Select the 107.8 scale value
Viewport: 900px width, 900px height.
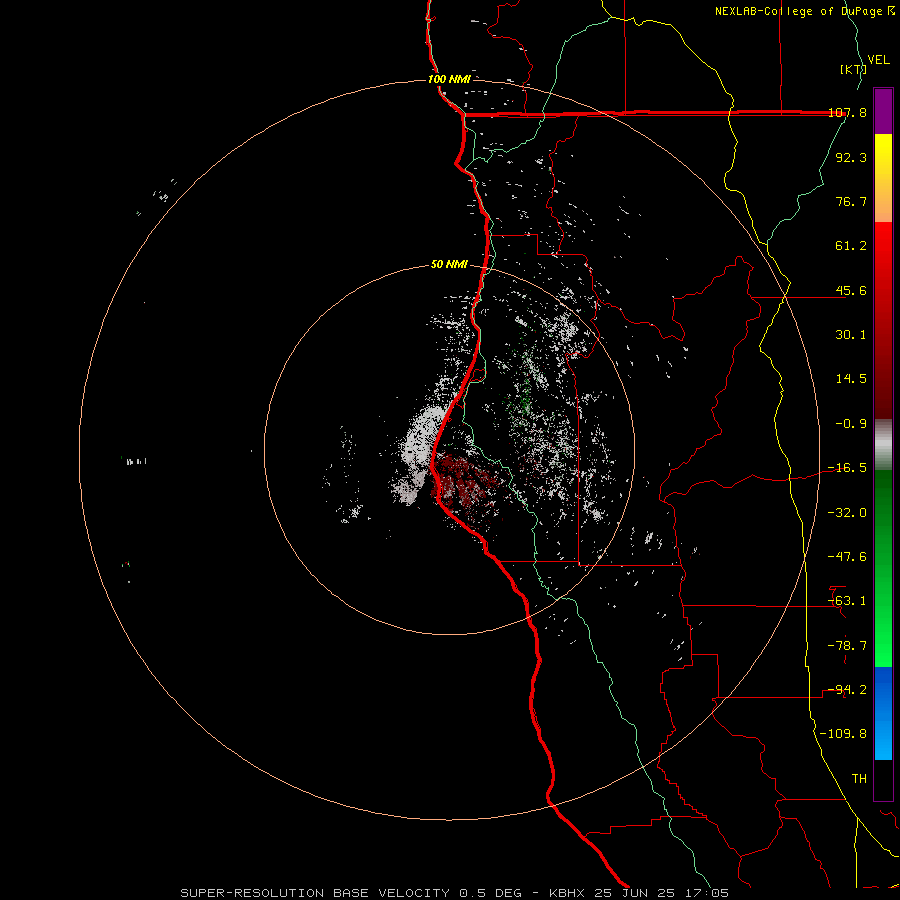848,112
